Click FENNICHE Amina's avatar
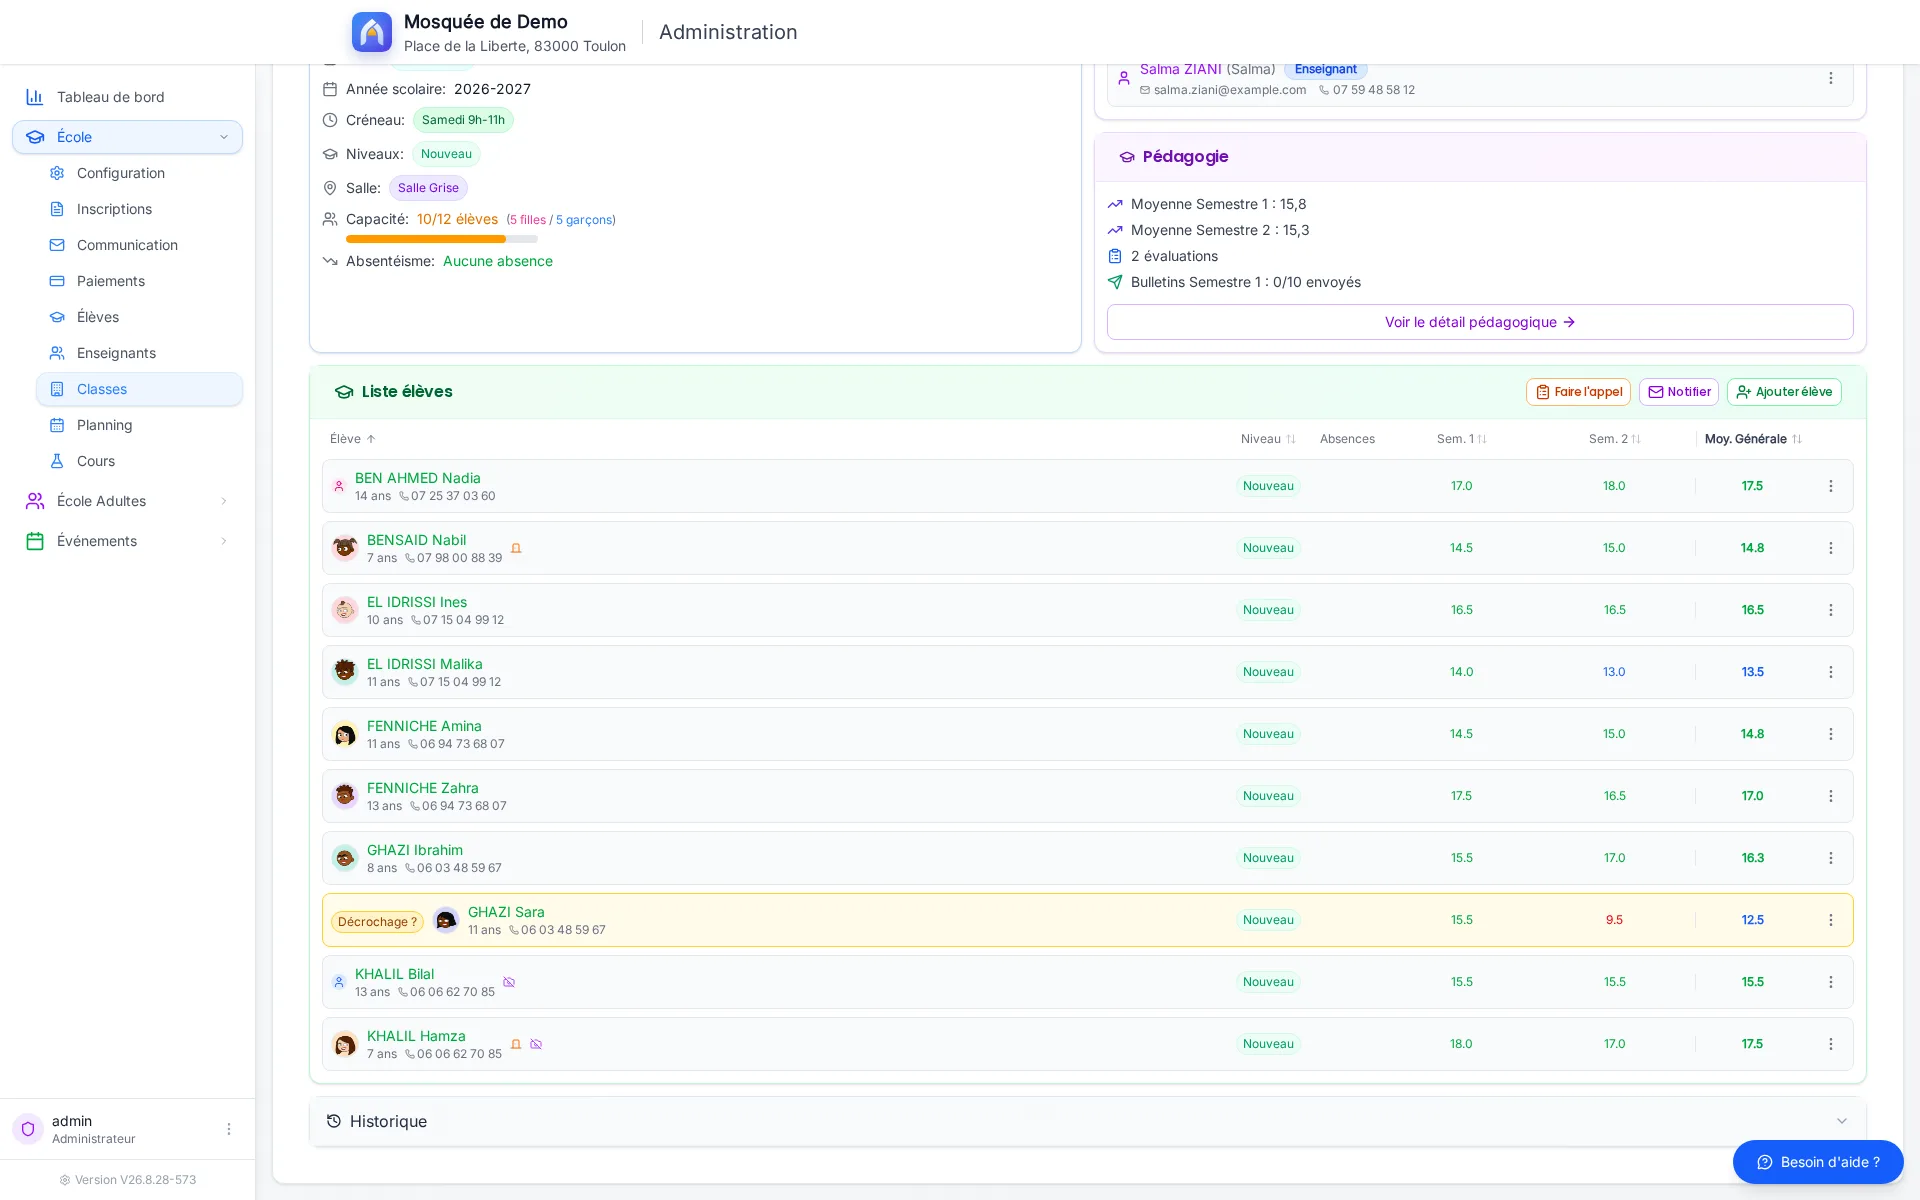Viewport: 1920px width, 1200px height. point(345,734)
